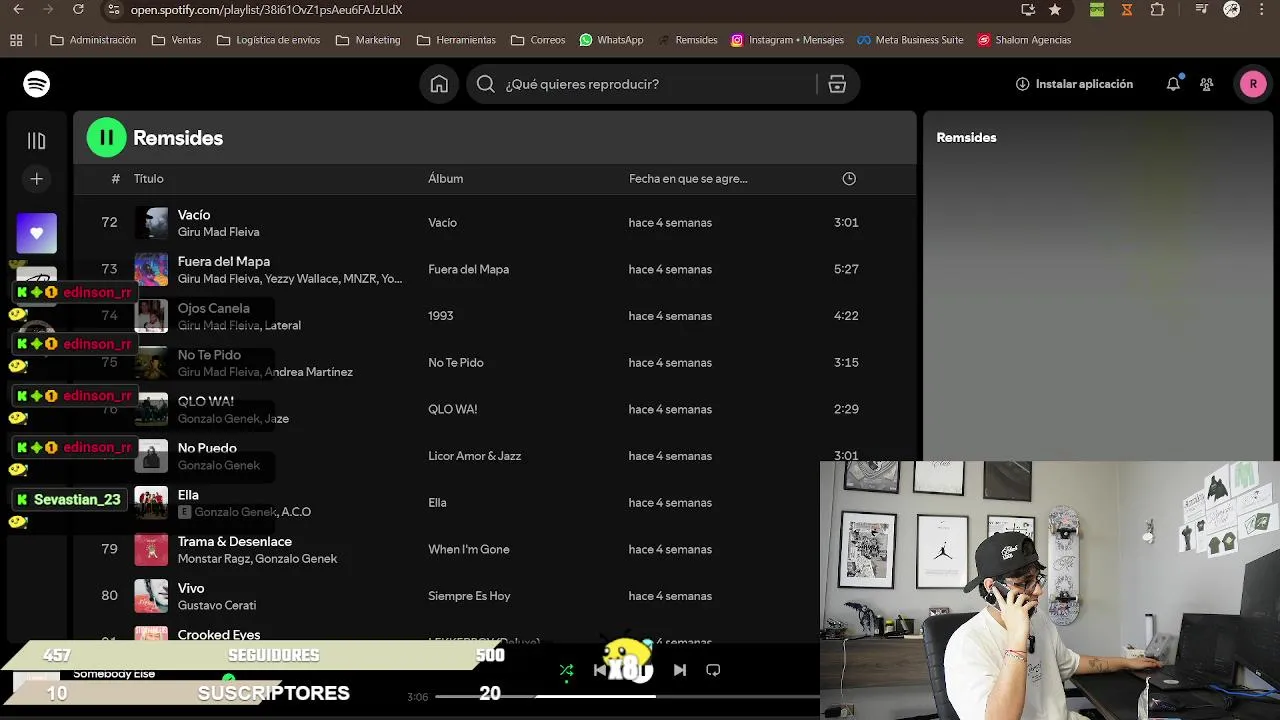Open Liked Songs heart tile
This screenshot has height=720, width=1280.
37,233
